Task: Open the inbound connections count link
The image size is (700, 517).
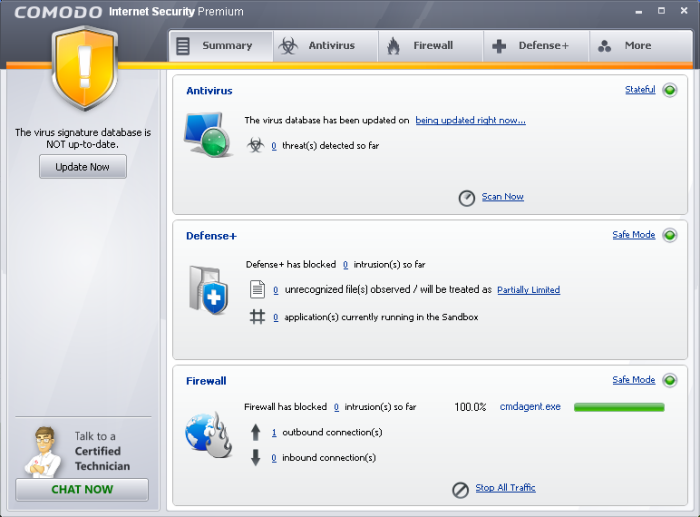Action: (x=274, y=458)
